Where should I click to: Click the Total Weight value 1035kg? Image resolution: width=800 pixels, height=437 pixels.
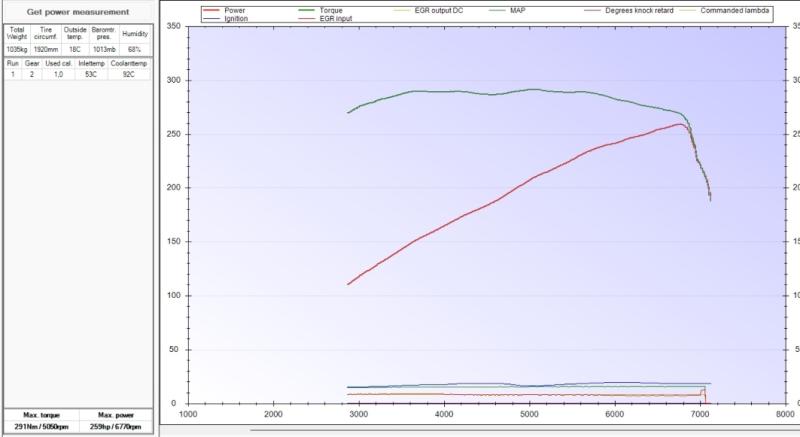17,49
